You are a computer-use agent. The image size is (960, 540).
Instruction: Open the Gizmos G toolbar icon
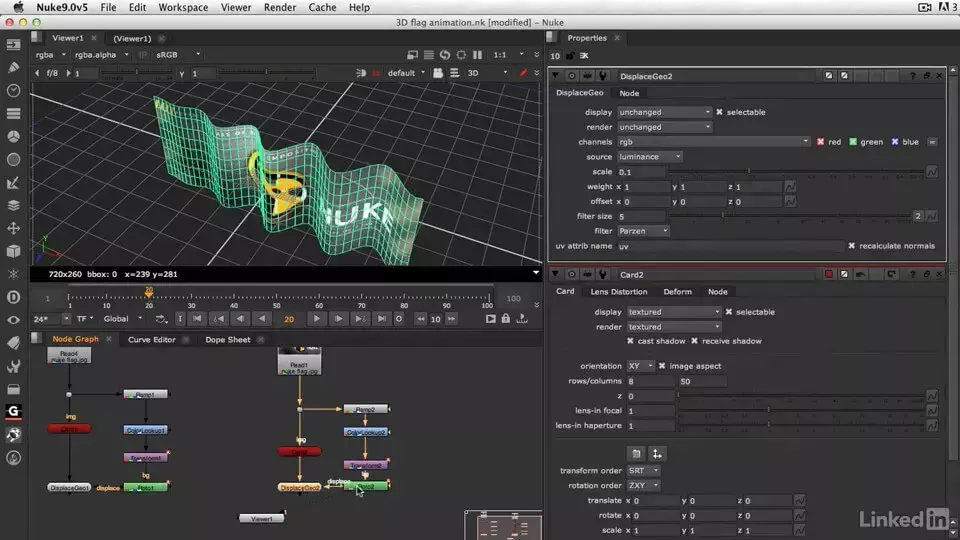click(13, 411)
